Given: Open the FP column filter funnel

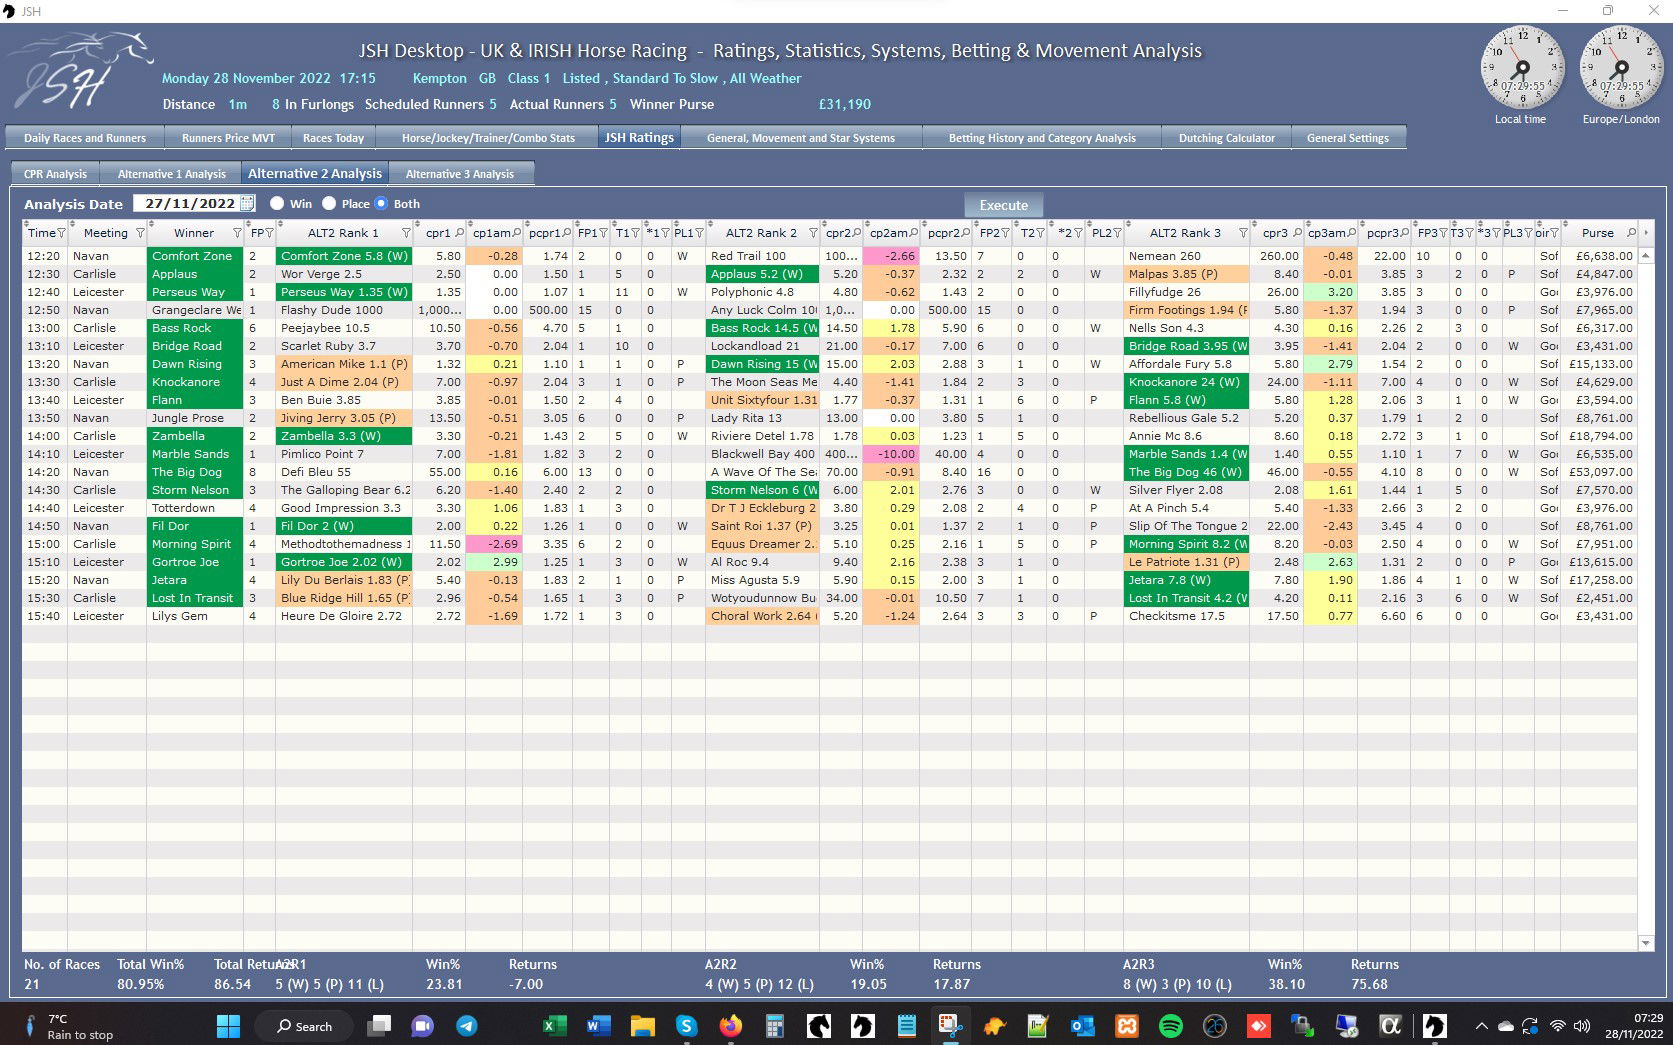Looking at the screenshot, I should pyautogui.click(x=268, y=233).
